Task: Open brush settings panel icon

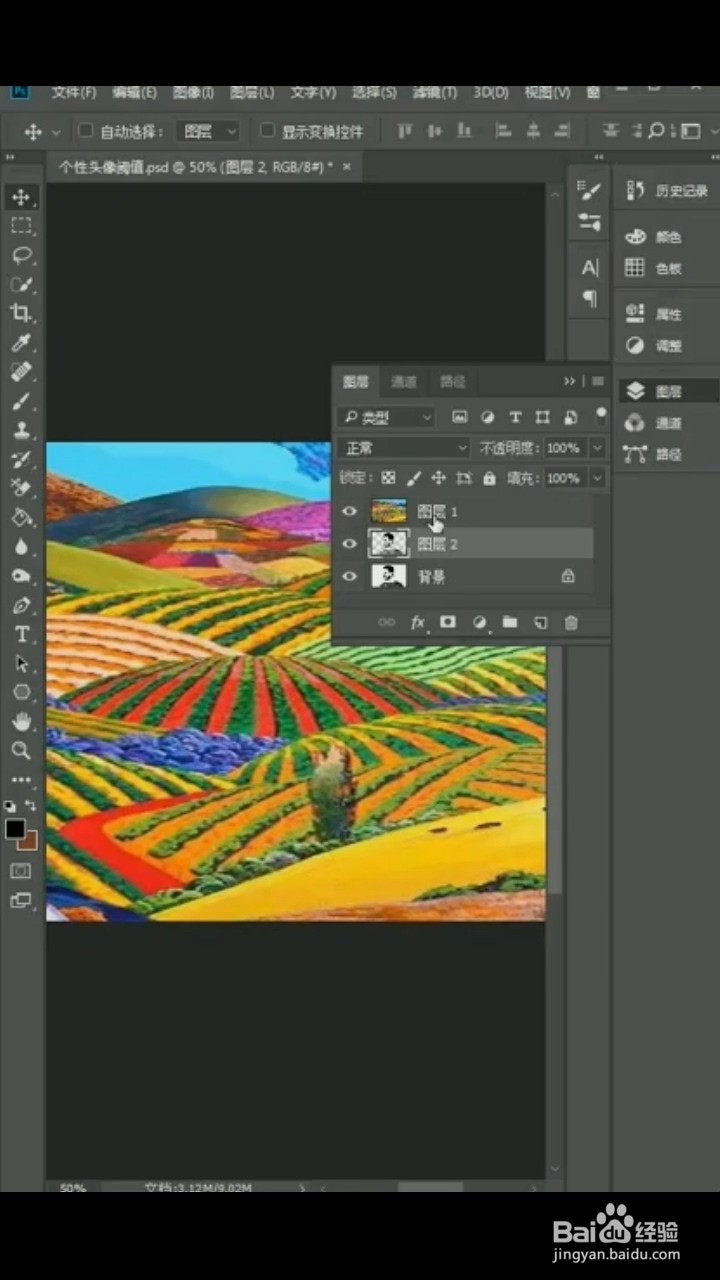Action: pos(590,191)
